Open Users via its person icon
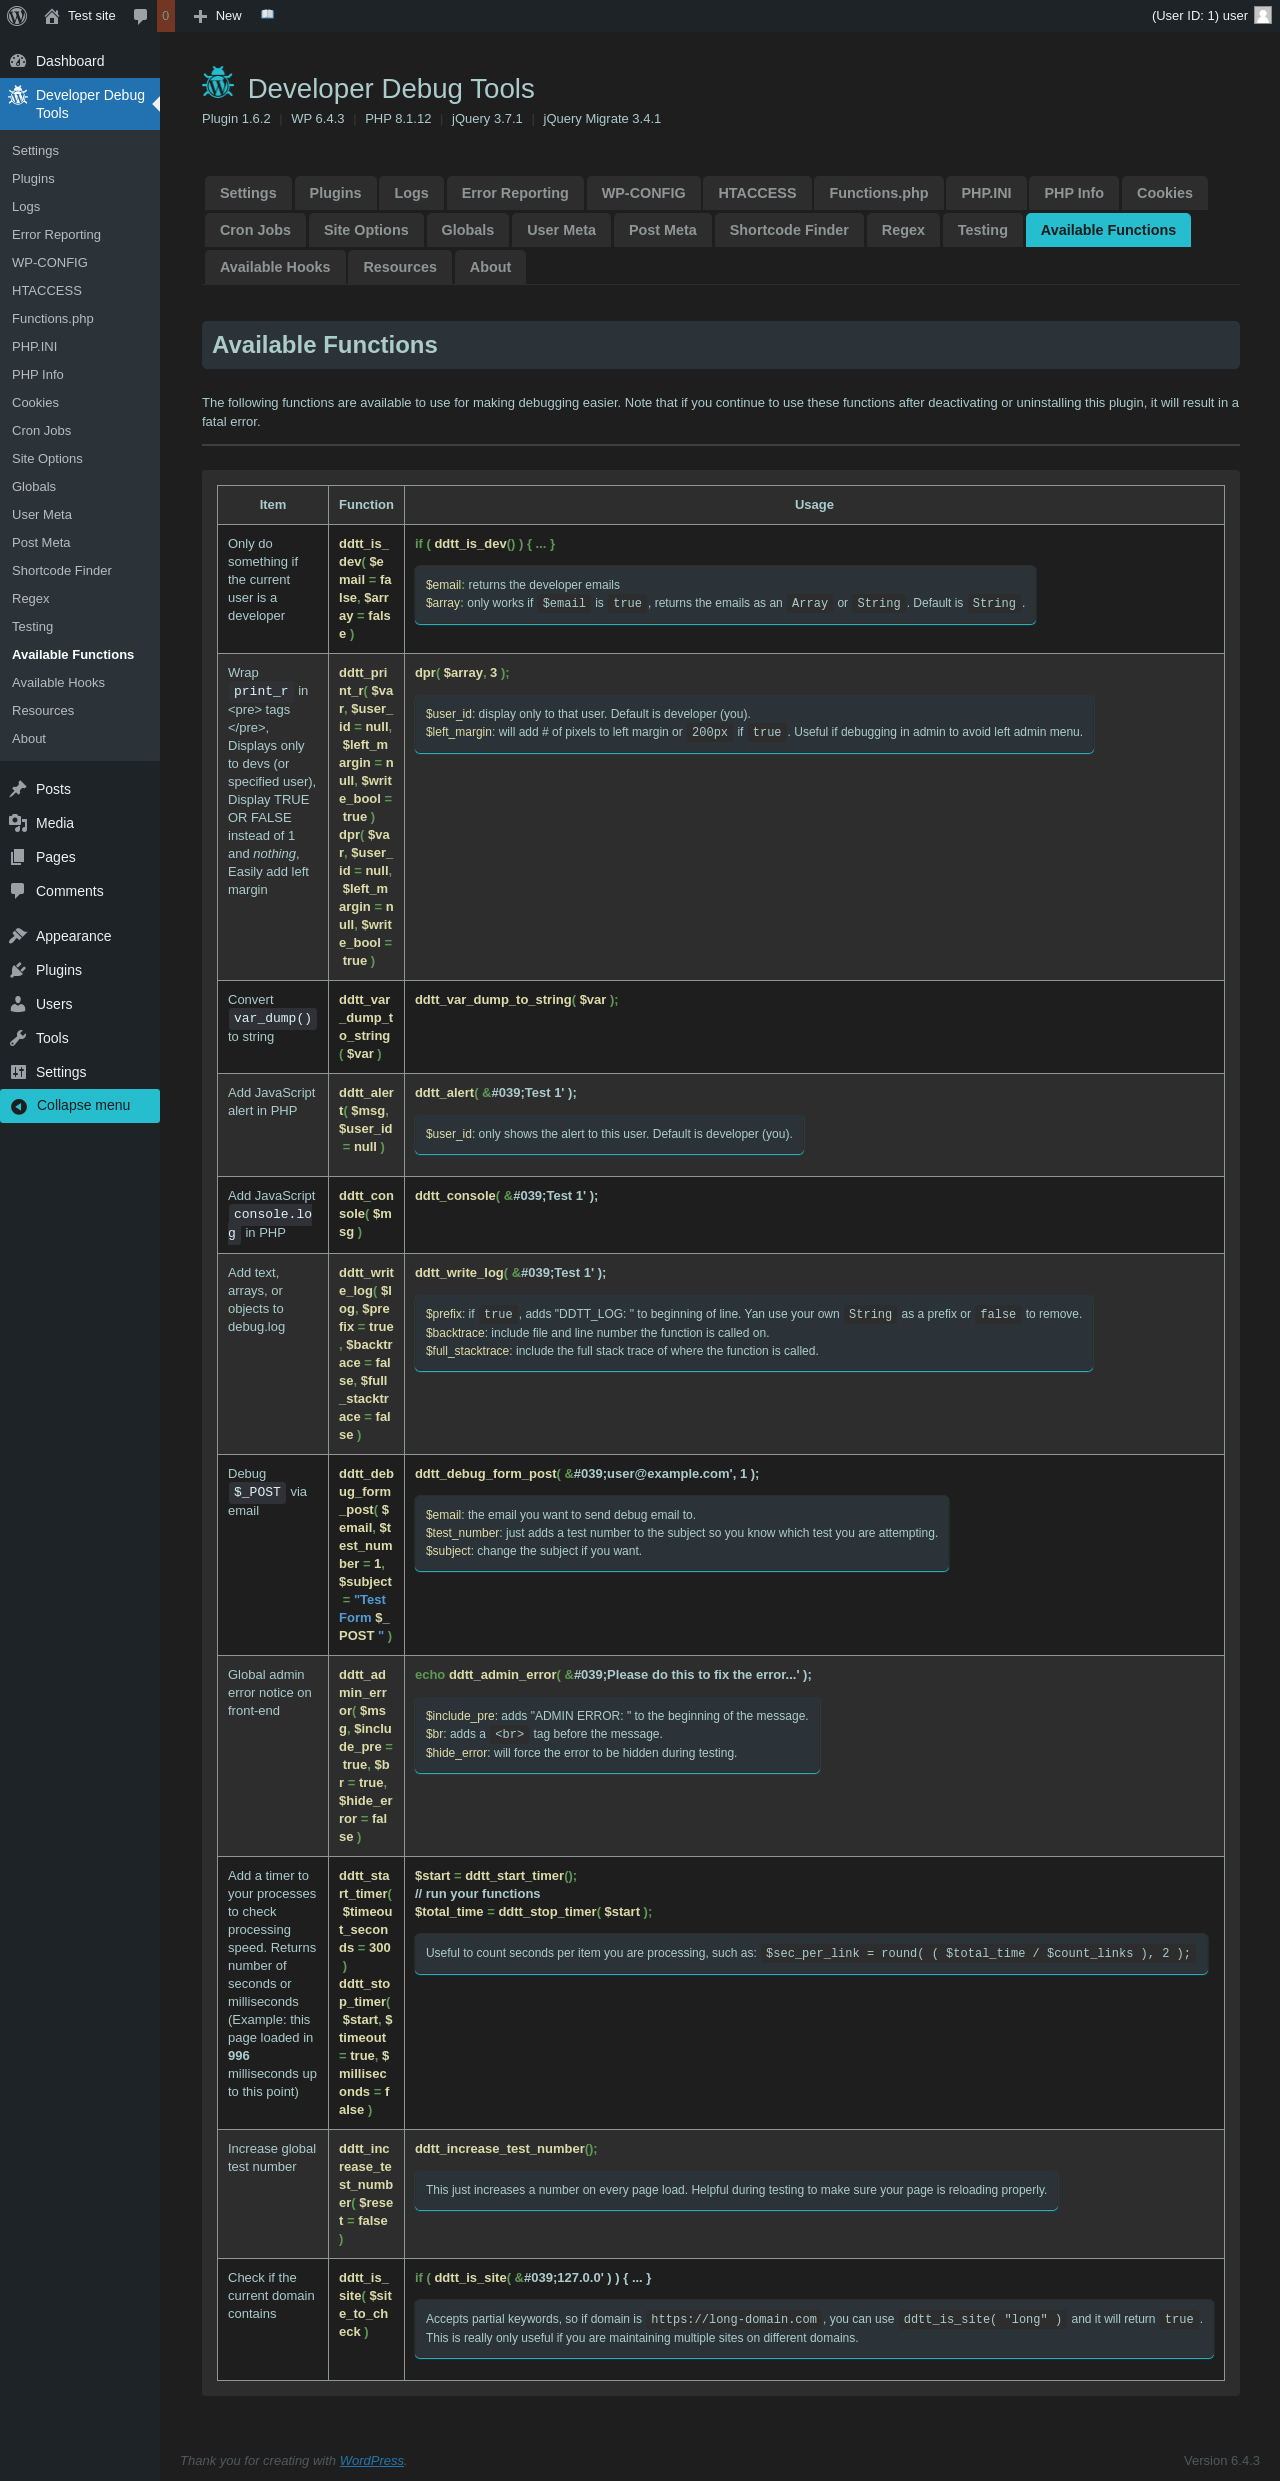The height and width of the screenshot is (2481, 1280). click(x=18, y=1004)
